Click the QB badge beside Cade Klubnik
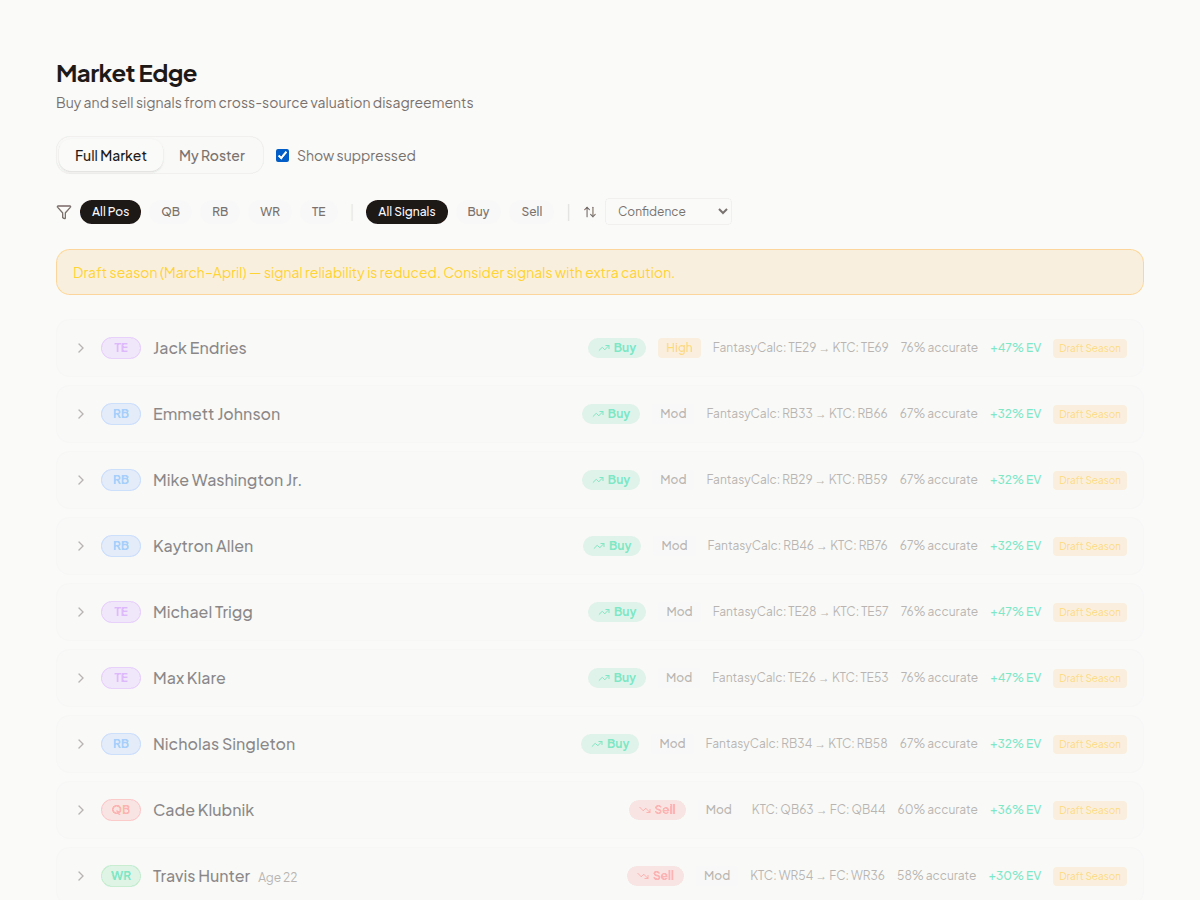 (x=120, y=809)
